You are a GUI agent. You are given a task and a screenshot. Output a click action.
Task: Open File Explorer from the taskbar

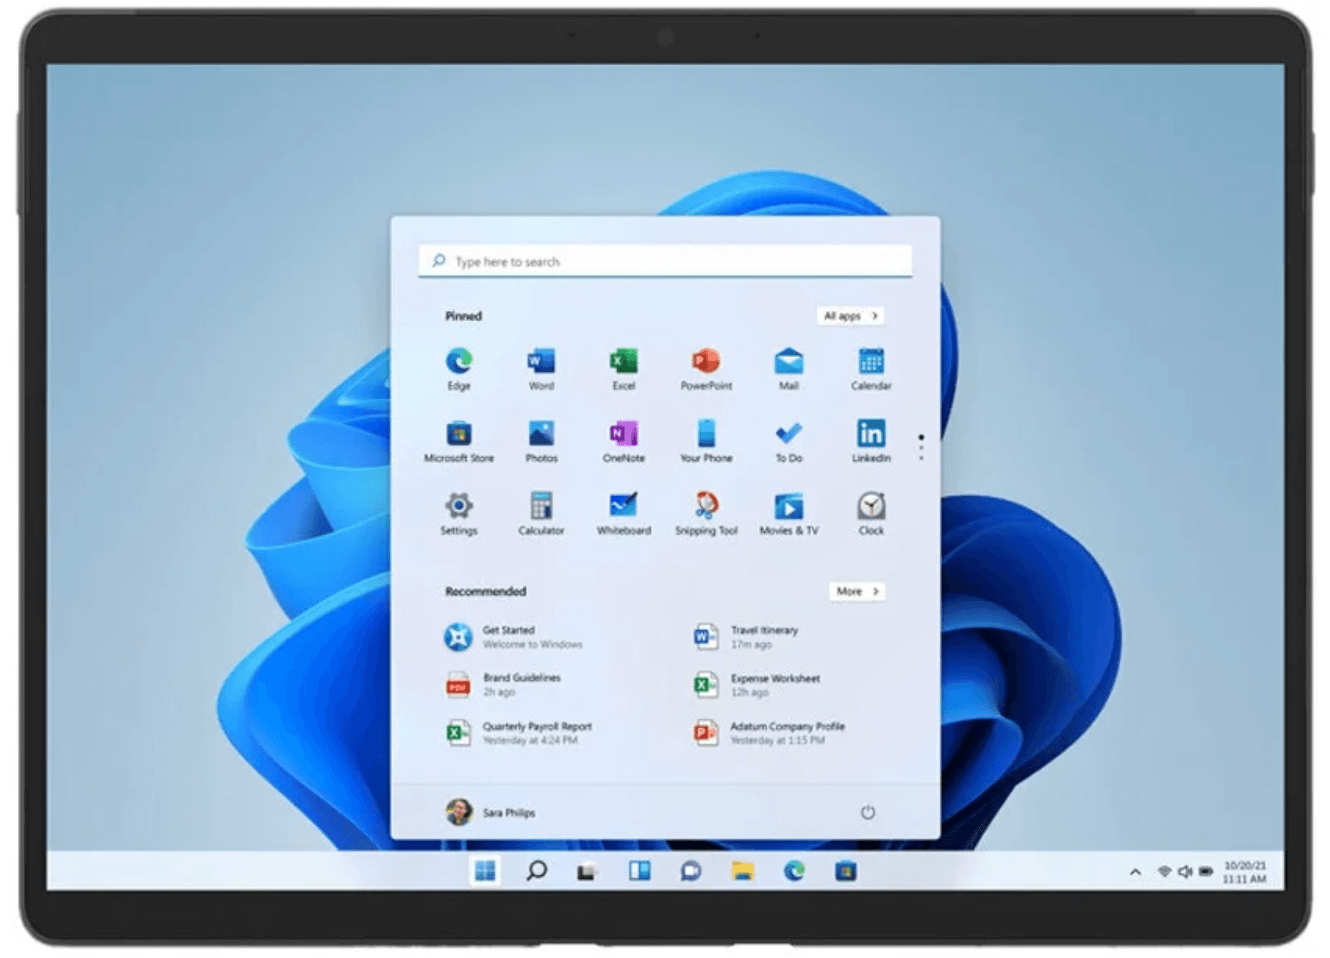[x=742, y=871]
